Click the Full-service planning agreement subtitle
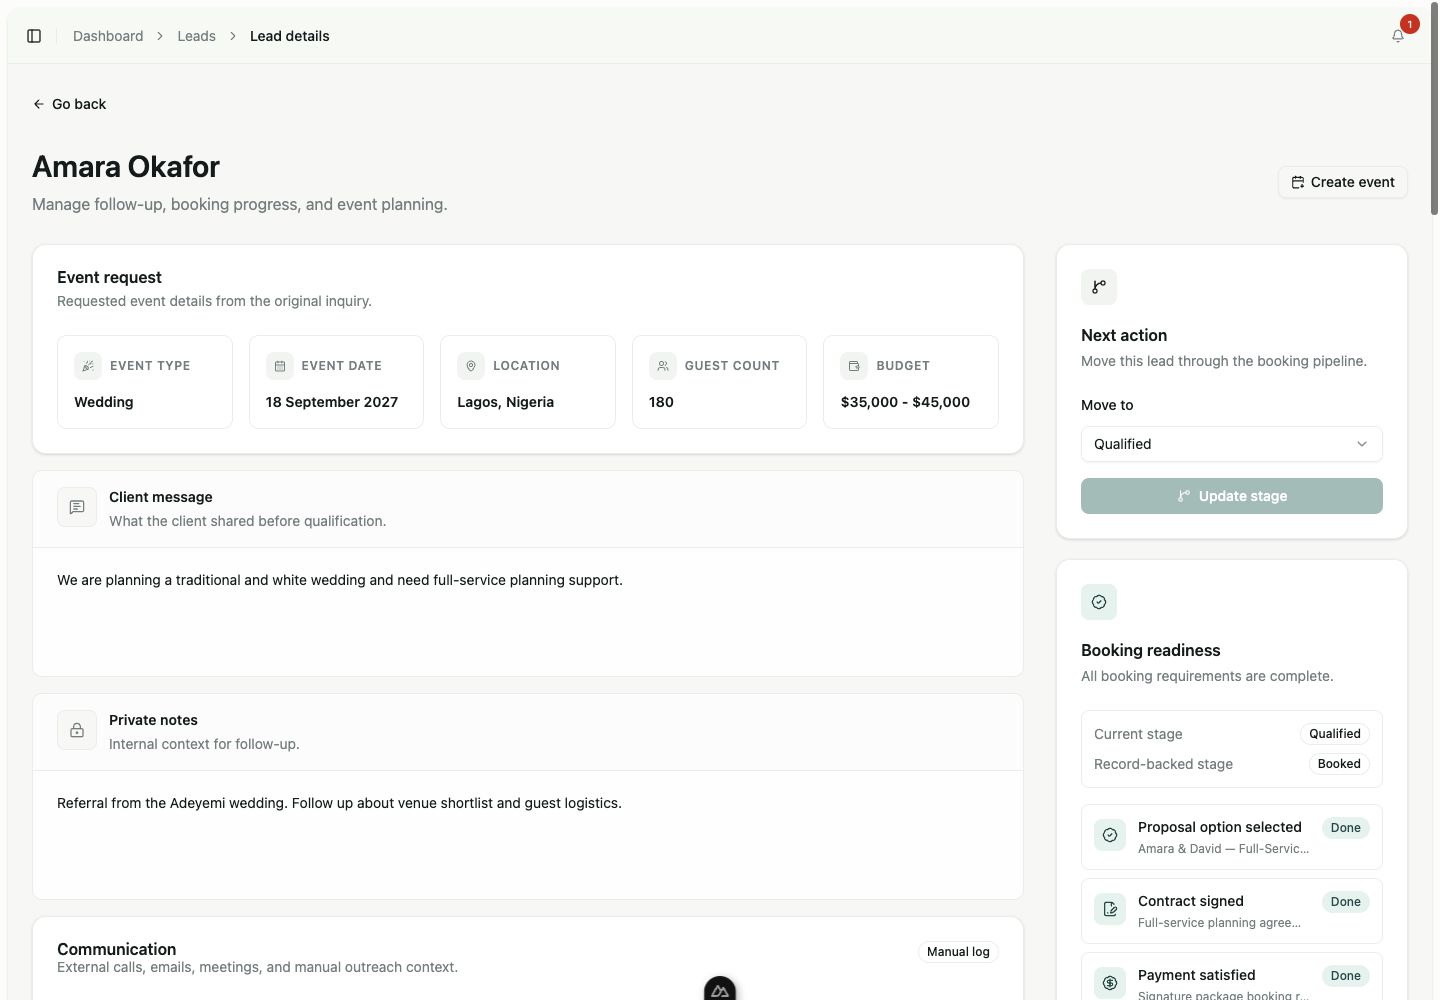The image size is (1440, 1000). pyautogui.click(x=1219, y=923)
